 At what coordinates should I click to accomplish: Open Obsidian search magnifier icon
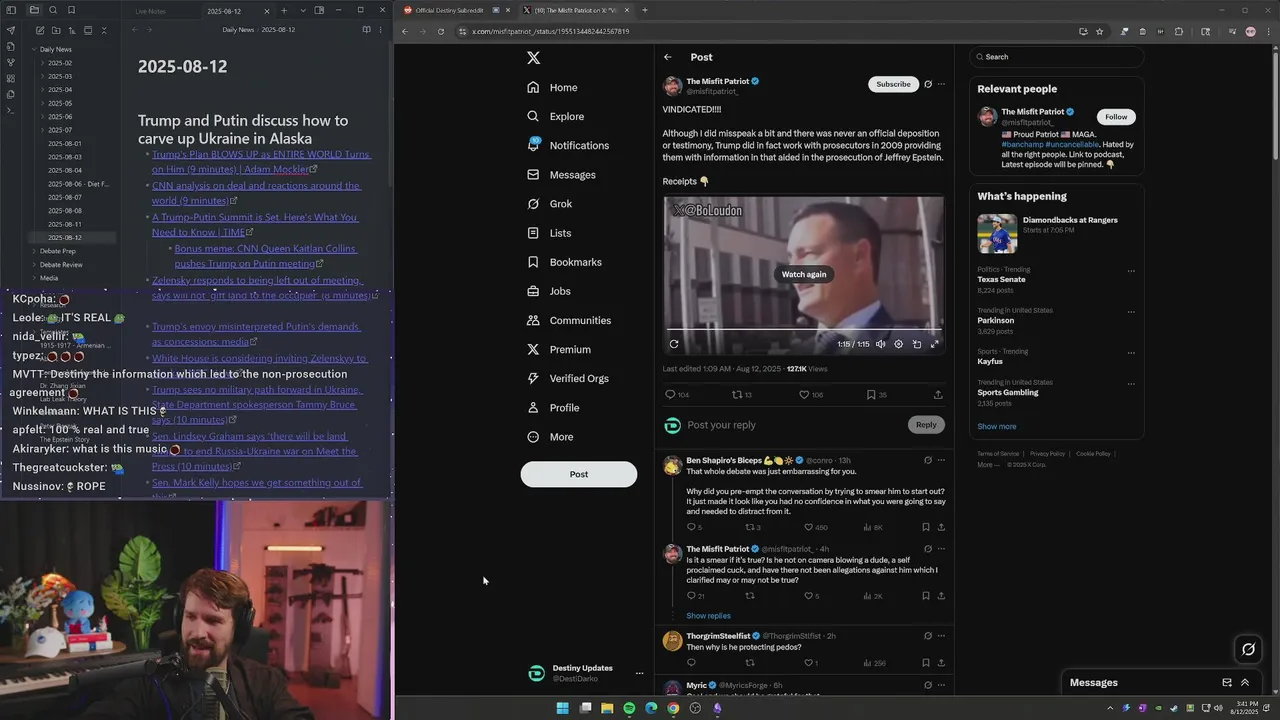tap(53, 10)
